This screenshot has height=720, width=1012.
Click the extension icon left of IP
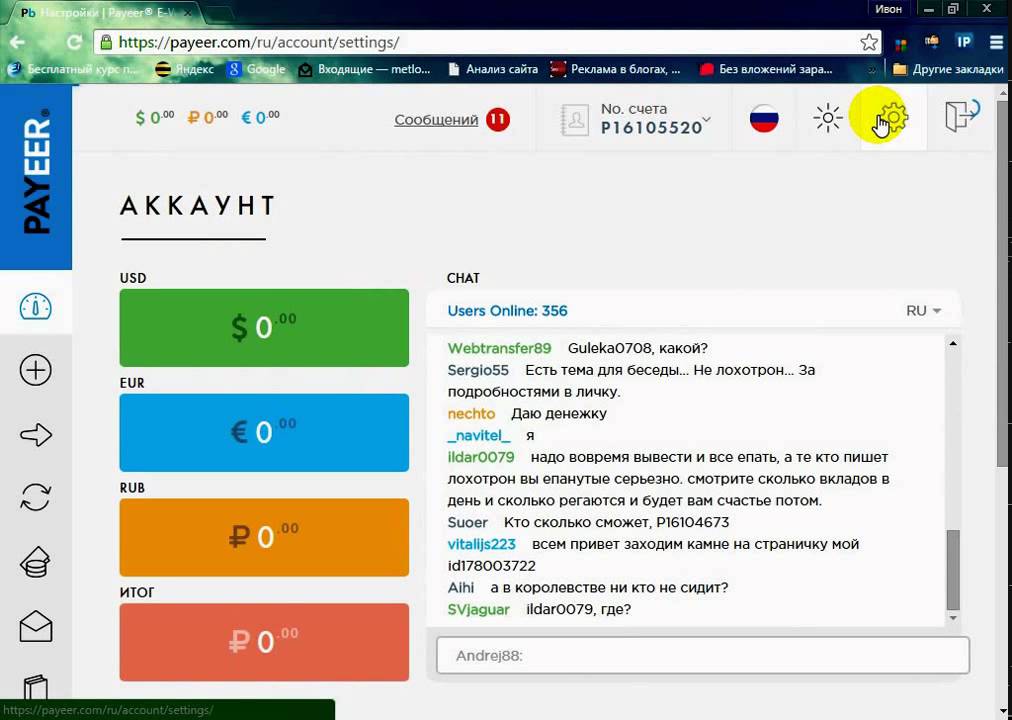tap(932, 43)
